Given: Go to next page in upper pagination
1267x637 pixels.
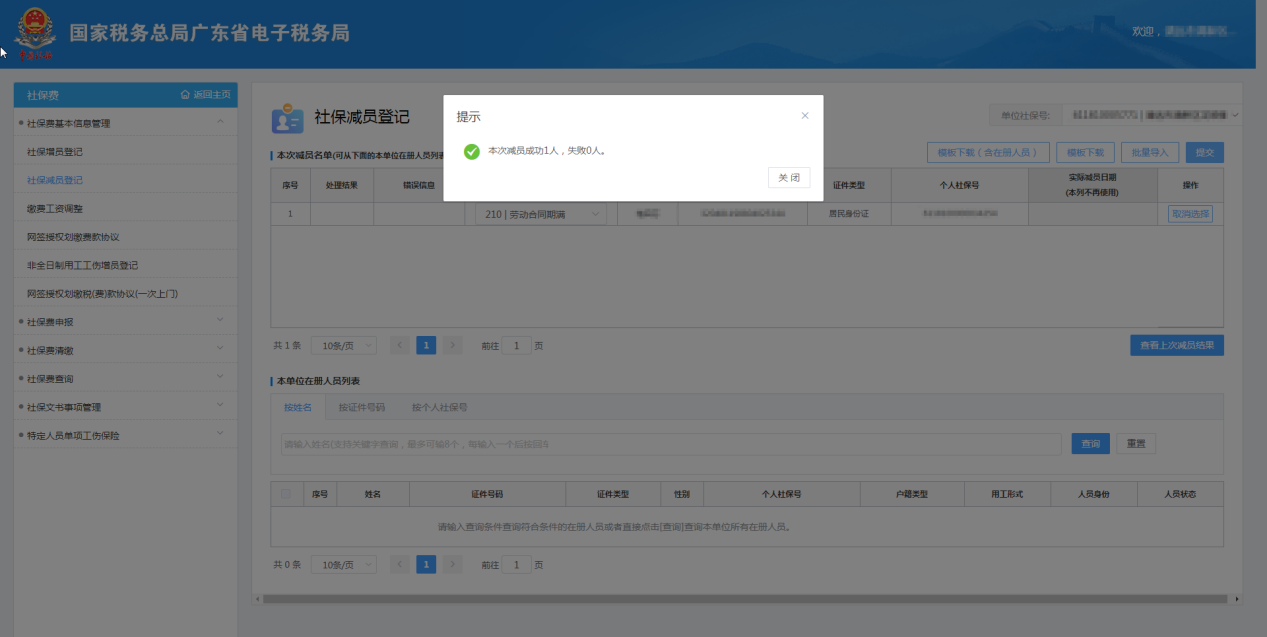Looking at the screenshot, I should pos(453,345).
